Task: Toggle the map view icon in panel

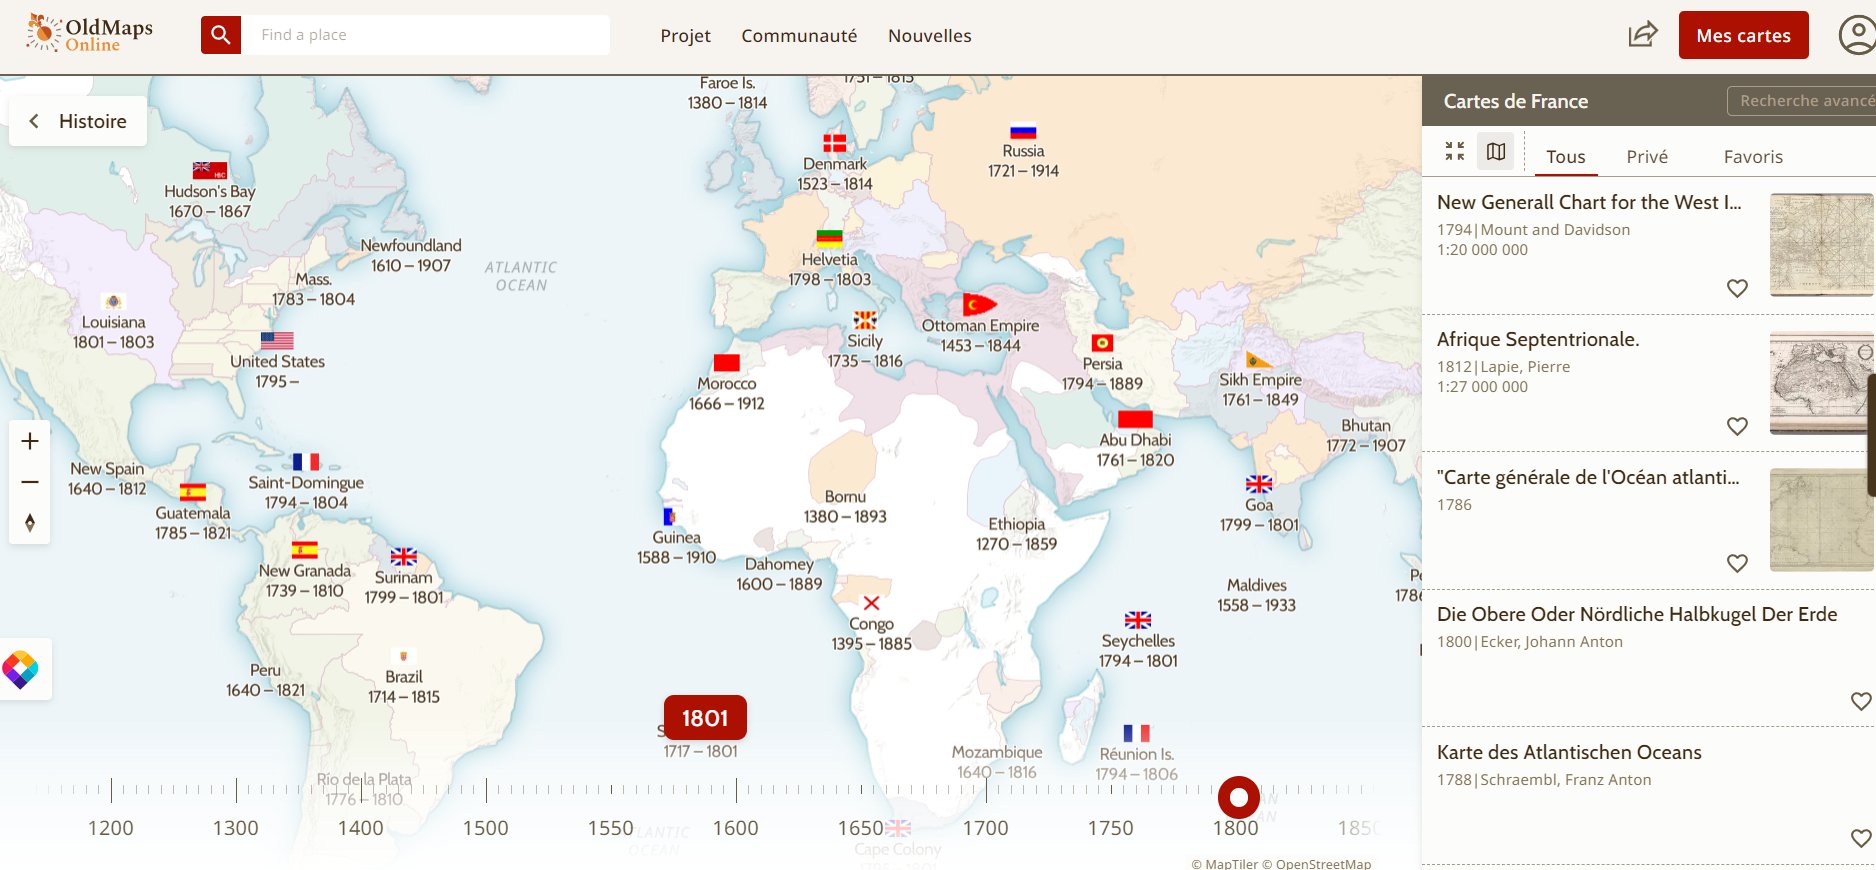Action: [1496, 151]
